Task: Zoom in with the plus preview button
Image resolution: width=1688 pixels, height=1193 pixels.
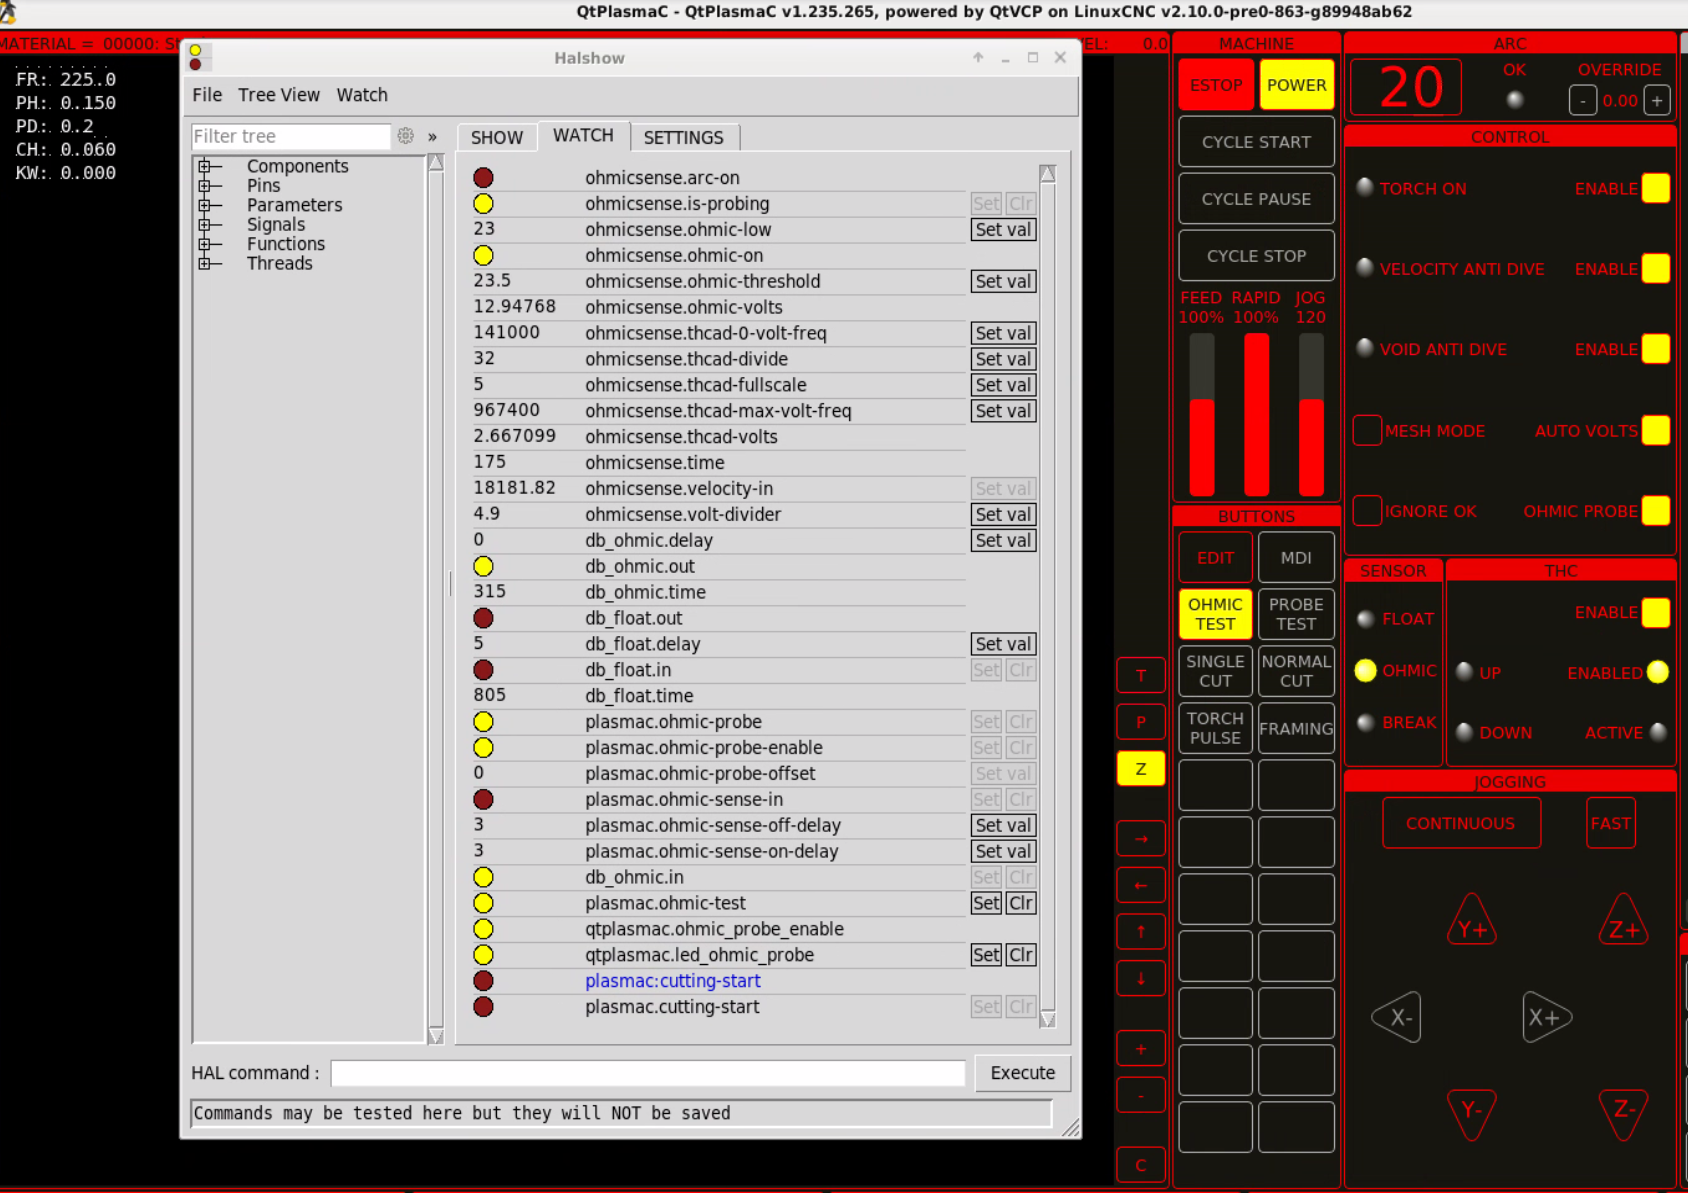Action: [1141, 1049]
